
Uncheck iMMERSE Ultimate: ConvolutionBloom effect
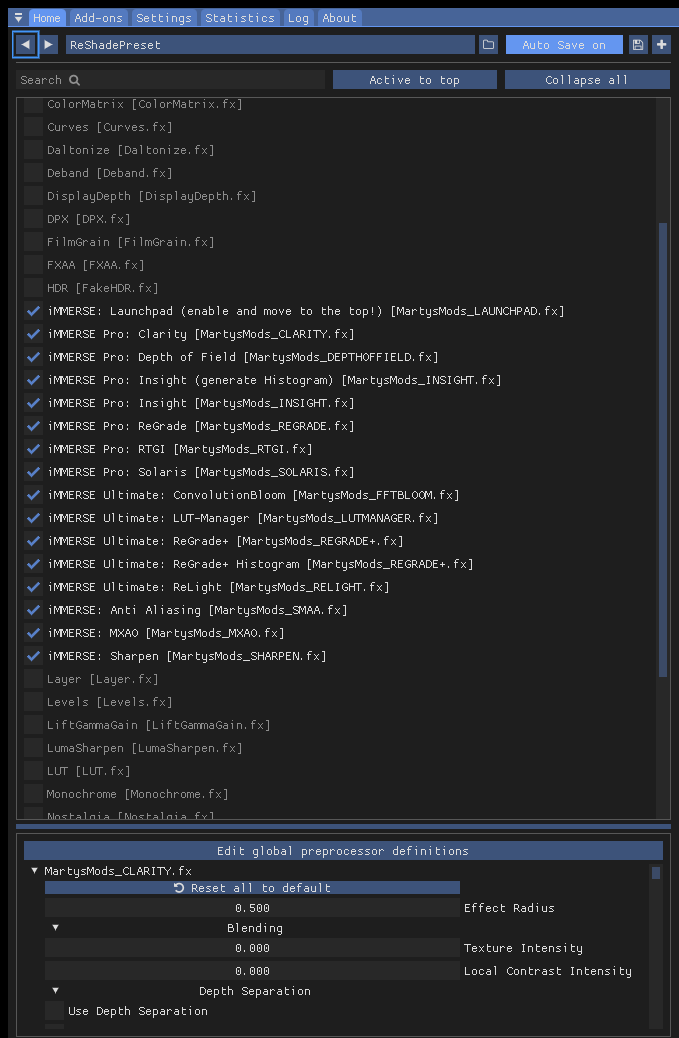(33, 495)
